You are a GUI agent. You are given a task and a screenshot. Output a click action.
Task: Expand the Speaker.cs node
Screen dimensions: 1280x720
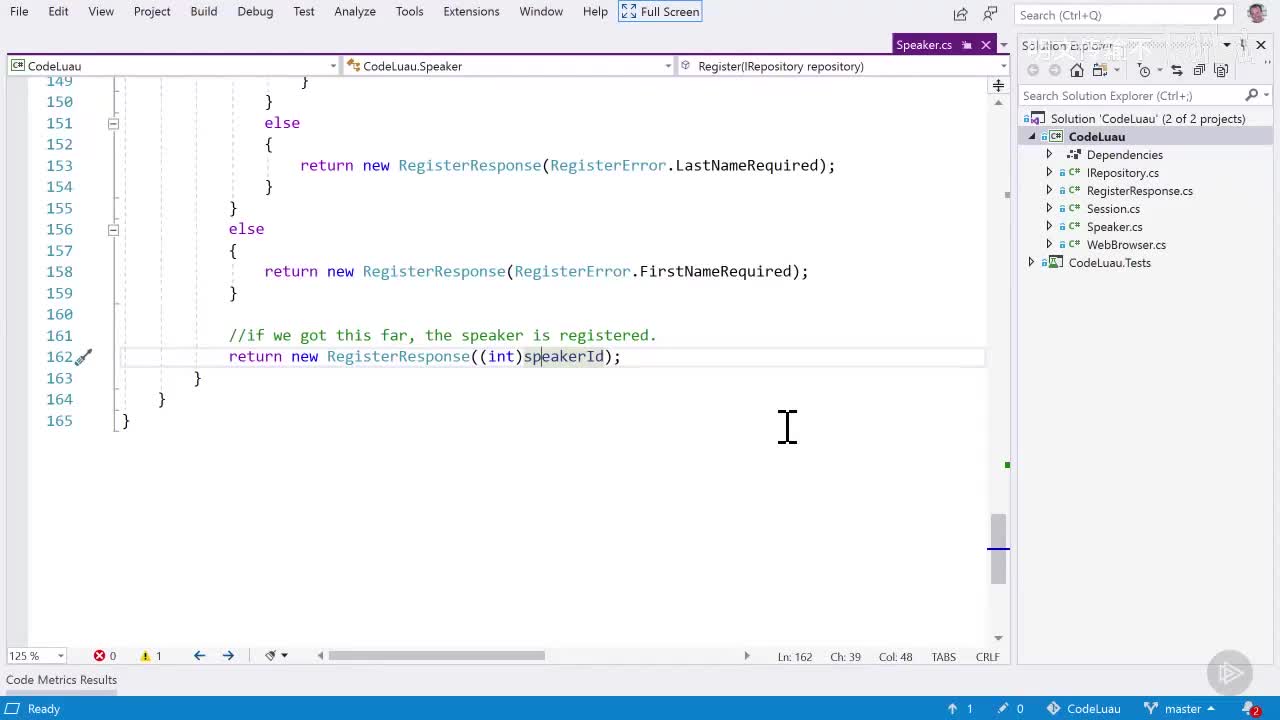click(x=1049, y=227)
